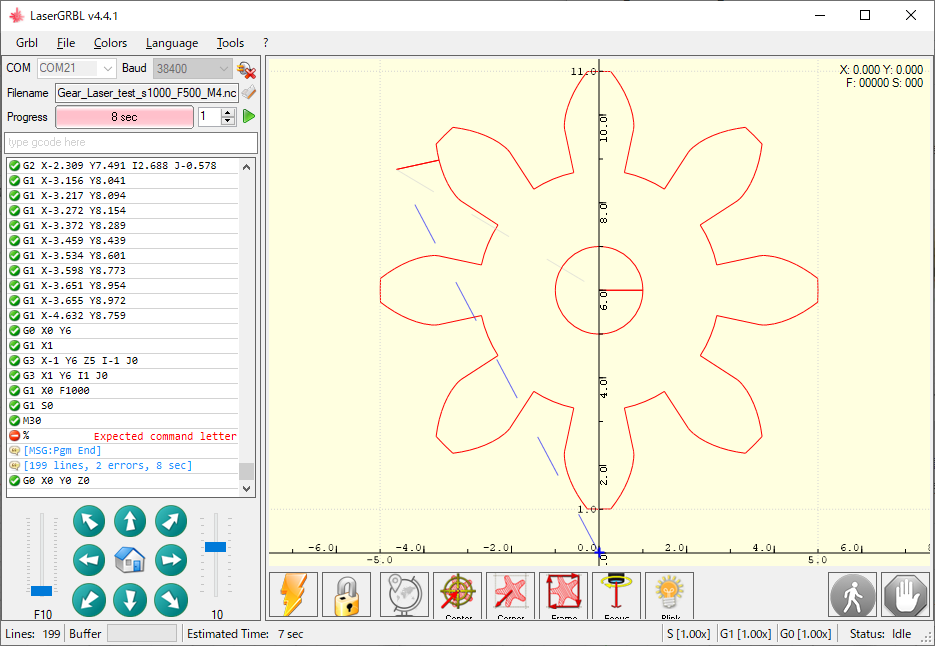Click the hand Feed Hold button

906,595
